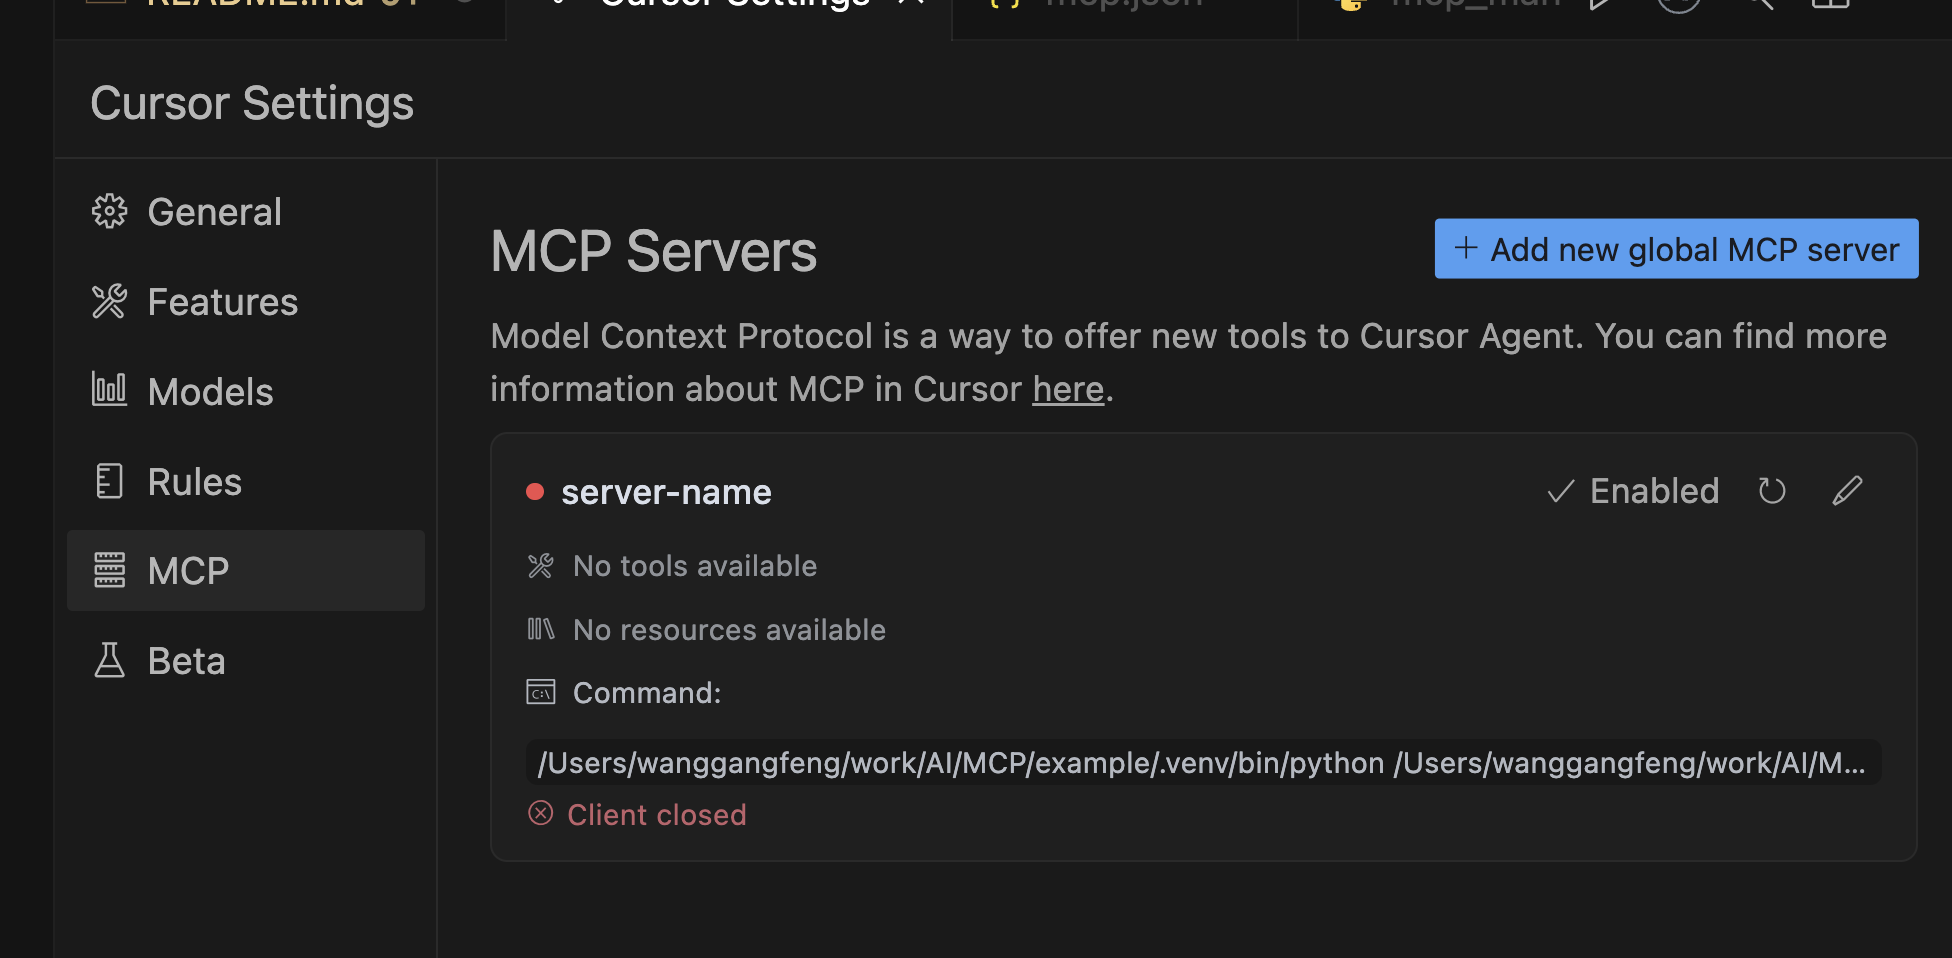This screenshot has height=958, width=1952.
Task: Click the 'No tools available' text
Action: coord(695,566)
